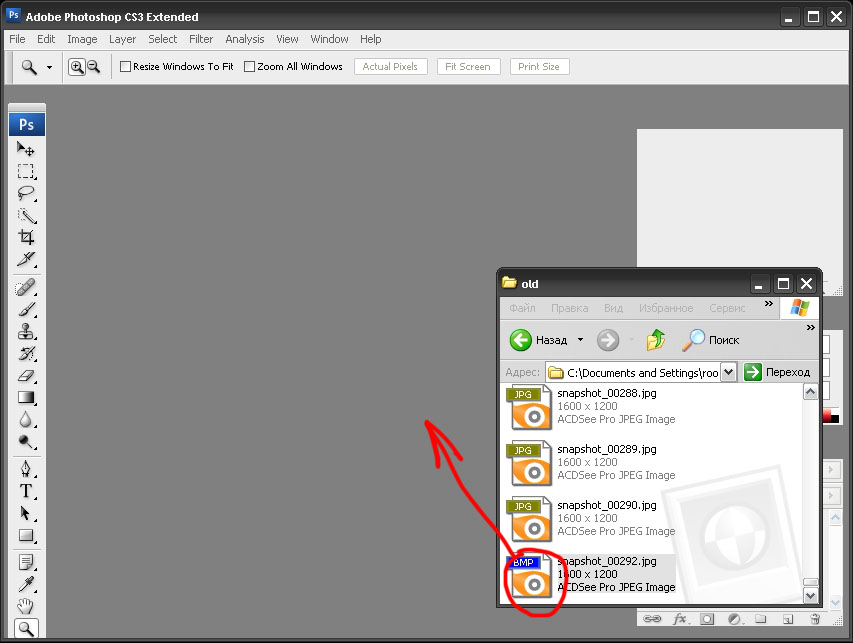Click the Actual Pixels button
This screenshot has height=643, width=853.
[390, 67]
